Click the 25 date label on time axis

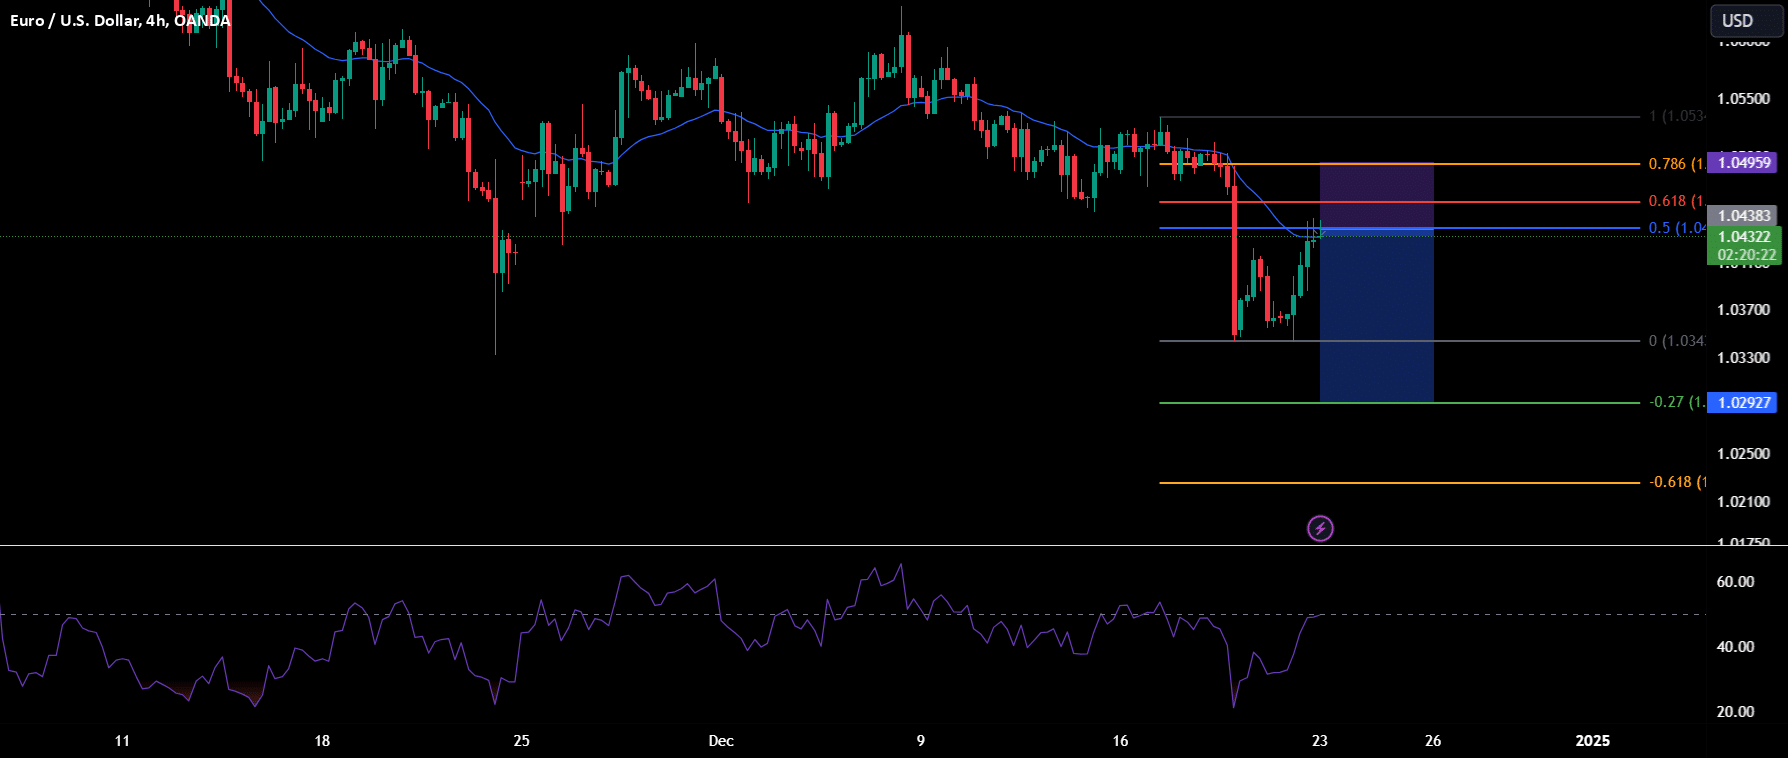pos(521,741)
